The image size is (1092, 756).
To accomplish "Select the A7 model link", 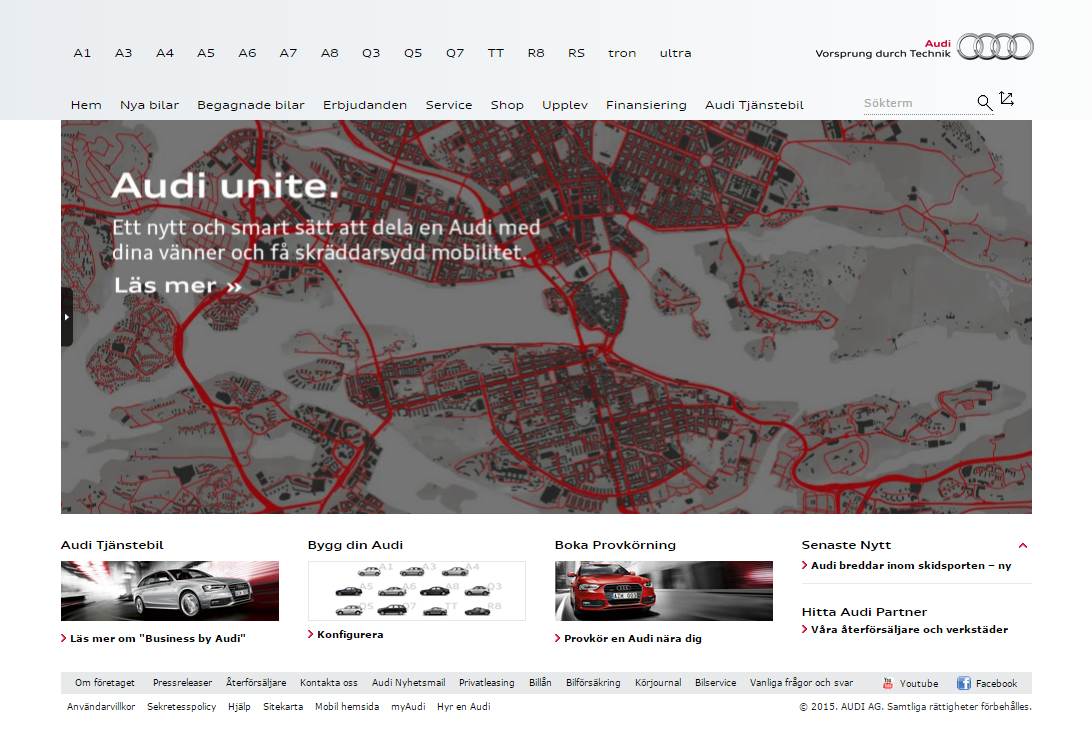I will pyautogui.click(x=288, y=53).
